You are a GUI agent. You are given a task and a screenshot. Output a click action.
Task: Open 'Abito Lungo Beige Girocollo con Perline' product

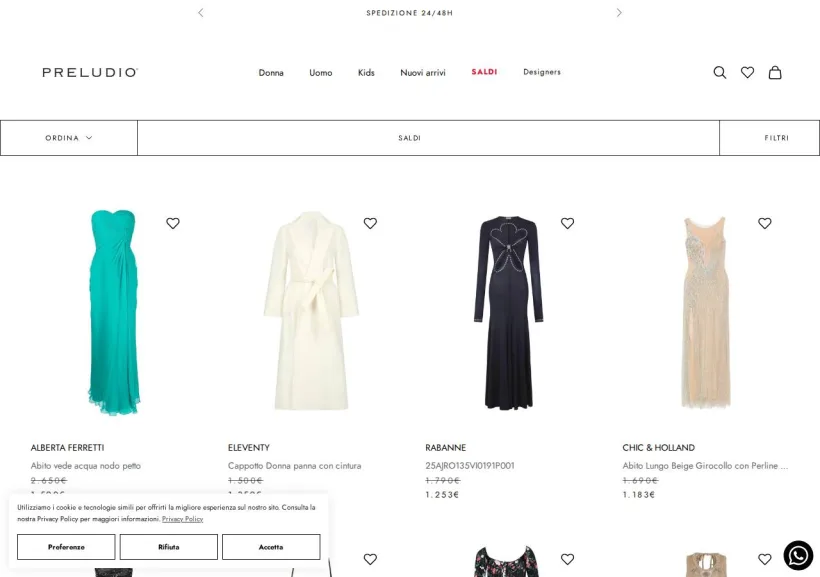705,466
